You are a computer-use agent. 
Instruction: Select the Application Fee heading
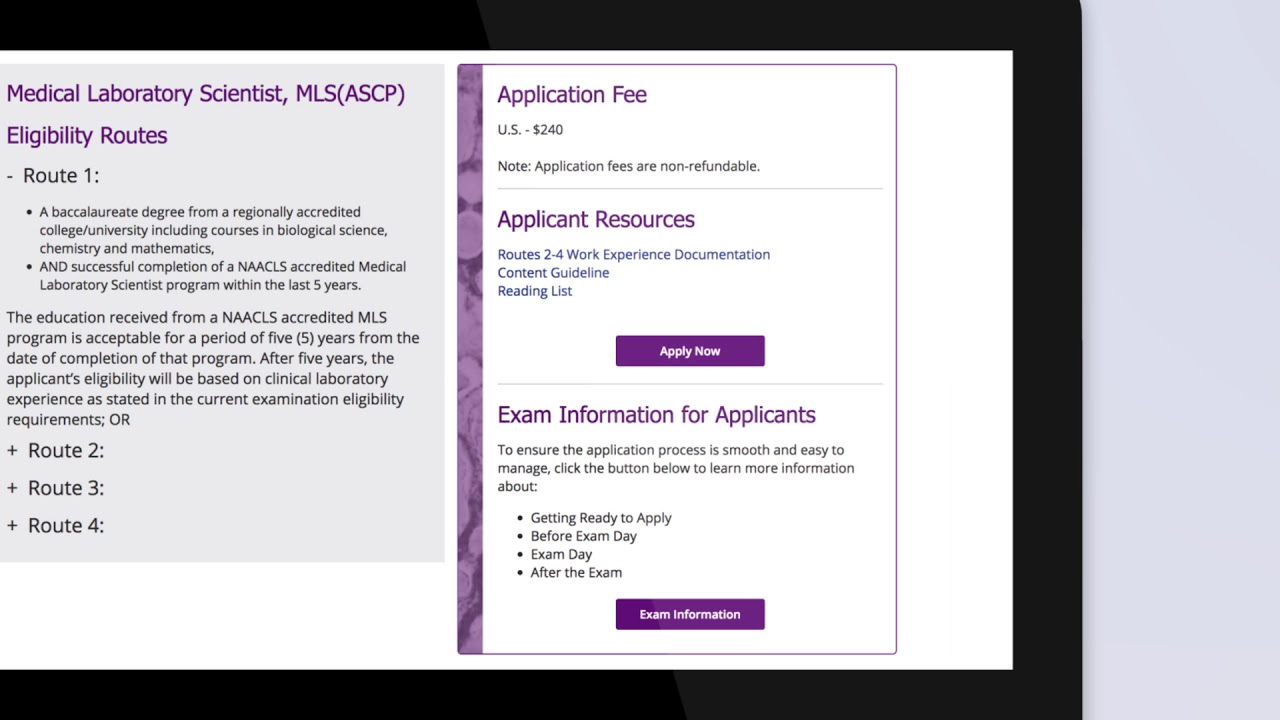pos(572,95)
